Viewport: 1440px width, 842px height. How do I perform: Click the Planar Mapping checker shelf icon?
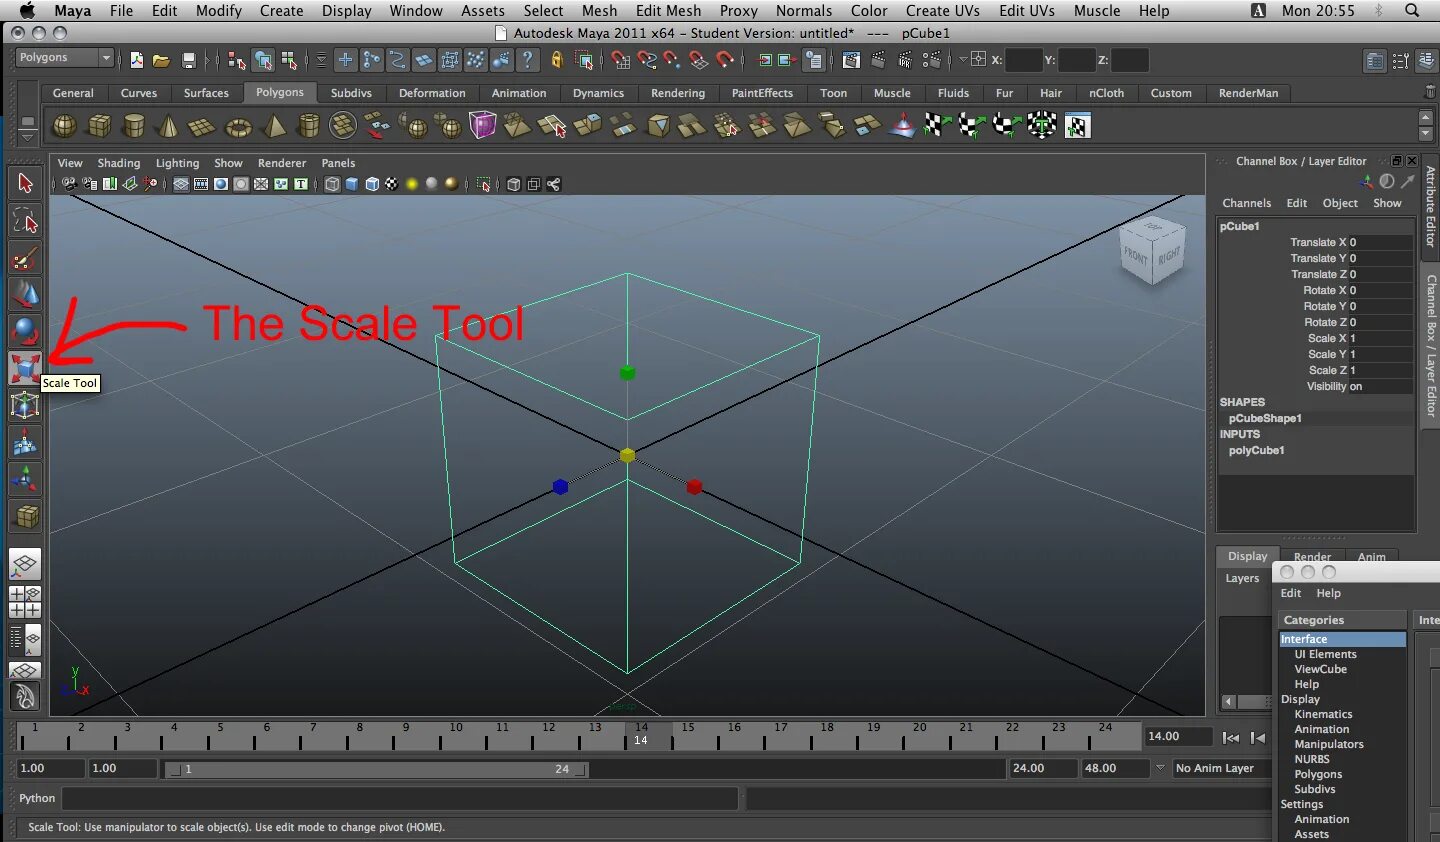[x=937, y=126]
